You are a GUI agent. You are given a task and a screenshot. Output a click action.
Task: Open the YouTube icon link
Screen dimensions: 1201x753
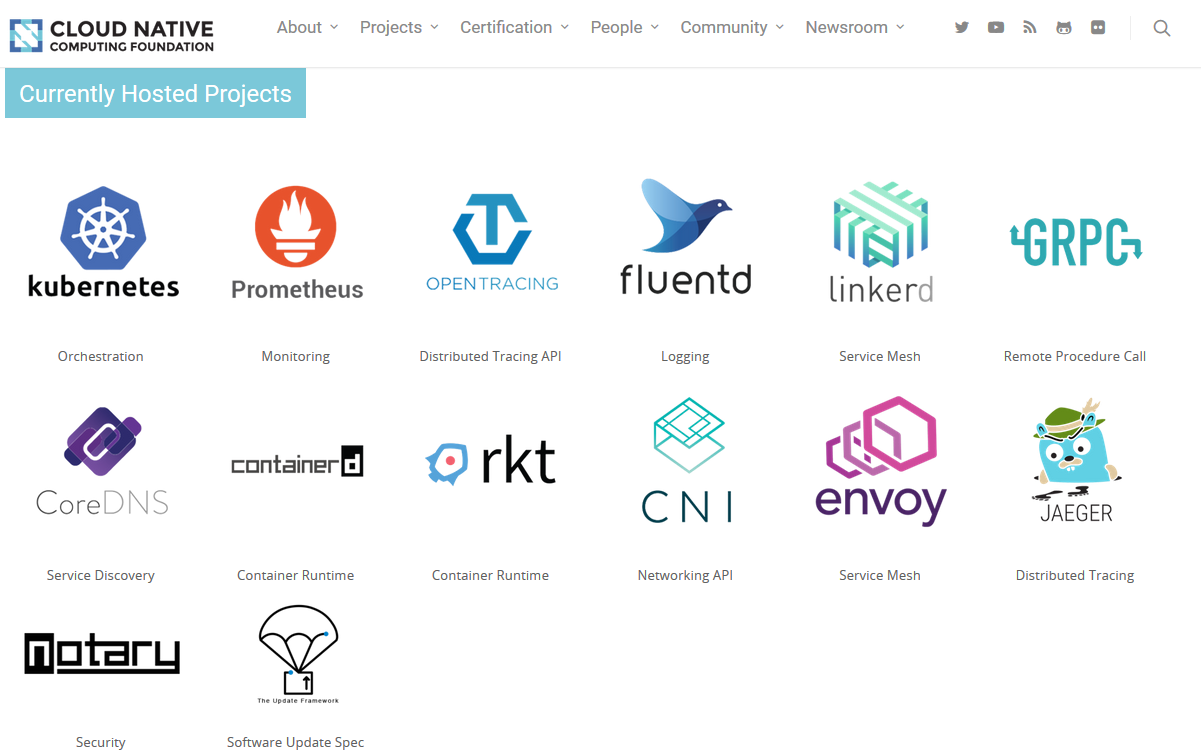click(x=996, y=28)
